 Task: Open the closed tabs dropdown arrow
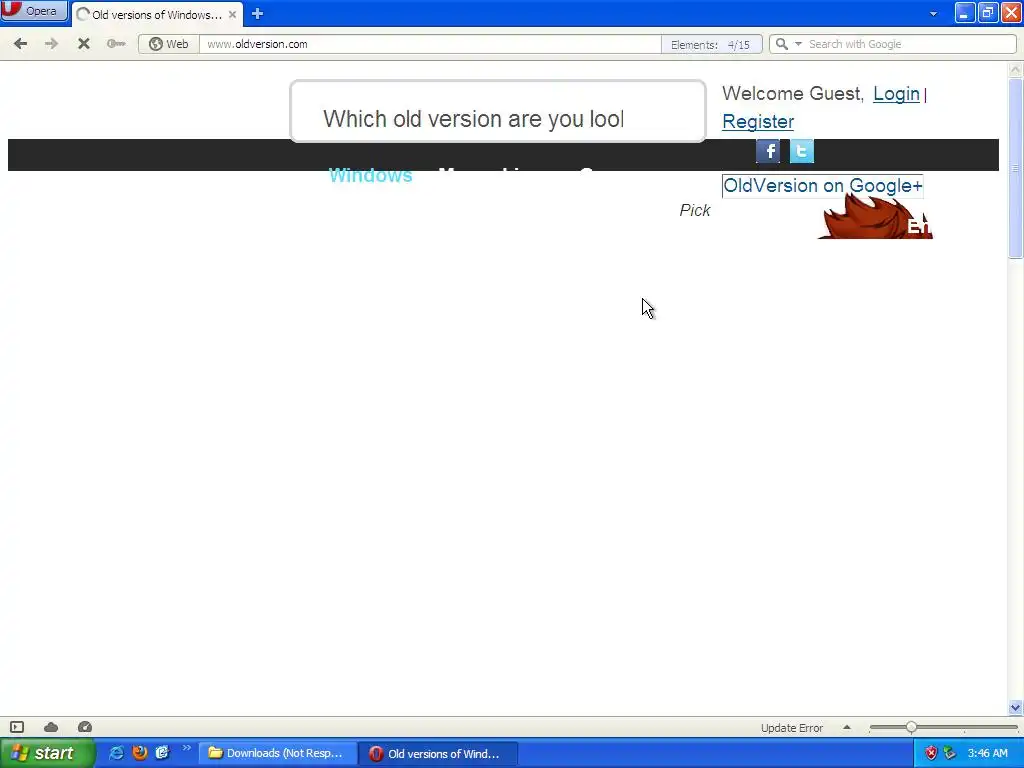pos(933,14)
